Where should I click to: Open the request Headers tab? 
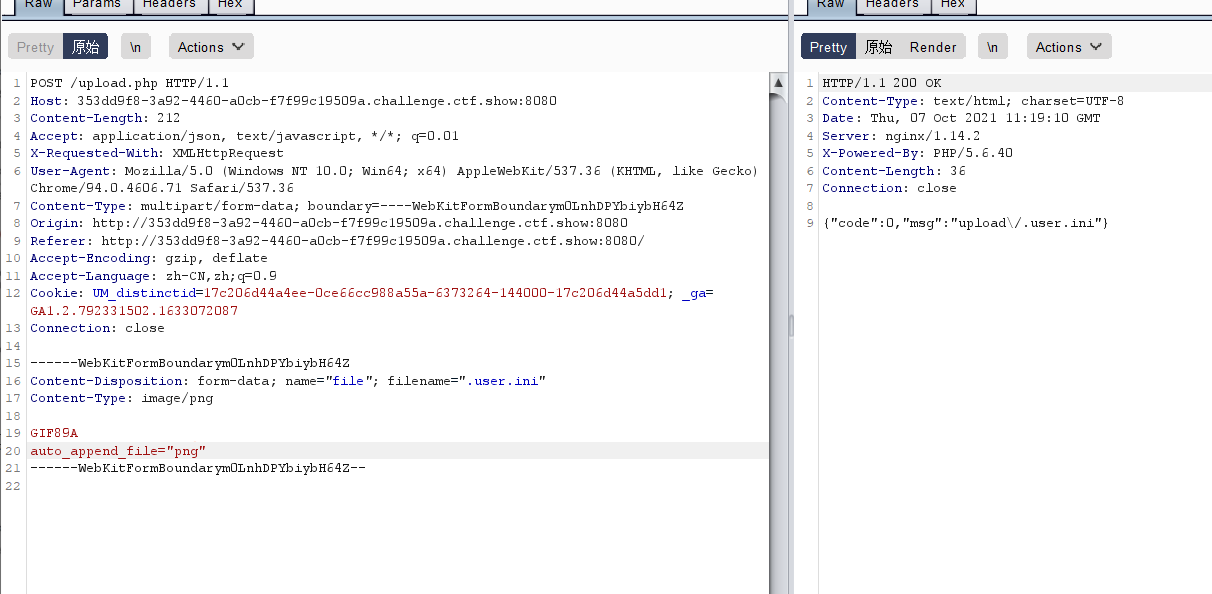coord(169,5)
